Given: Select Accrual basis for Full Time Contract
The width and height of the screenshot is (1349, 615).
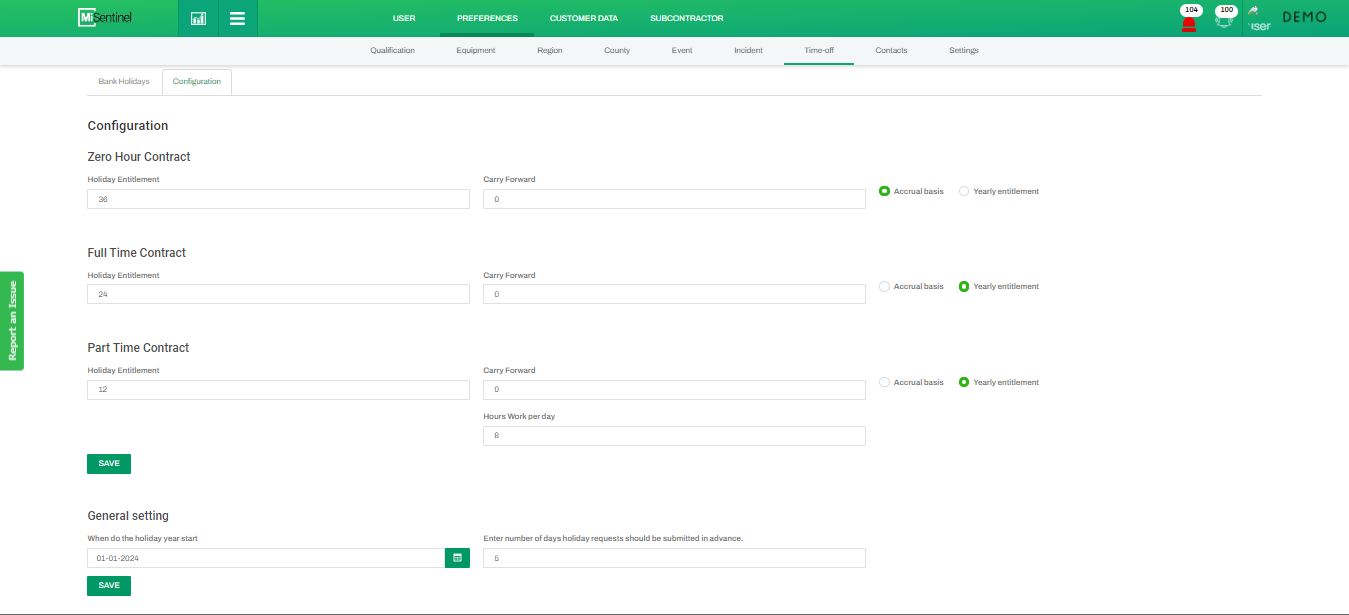Looking at the screenshot, I should point(884,287).
